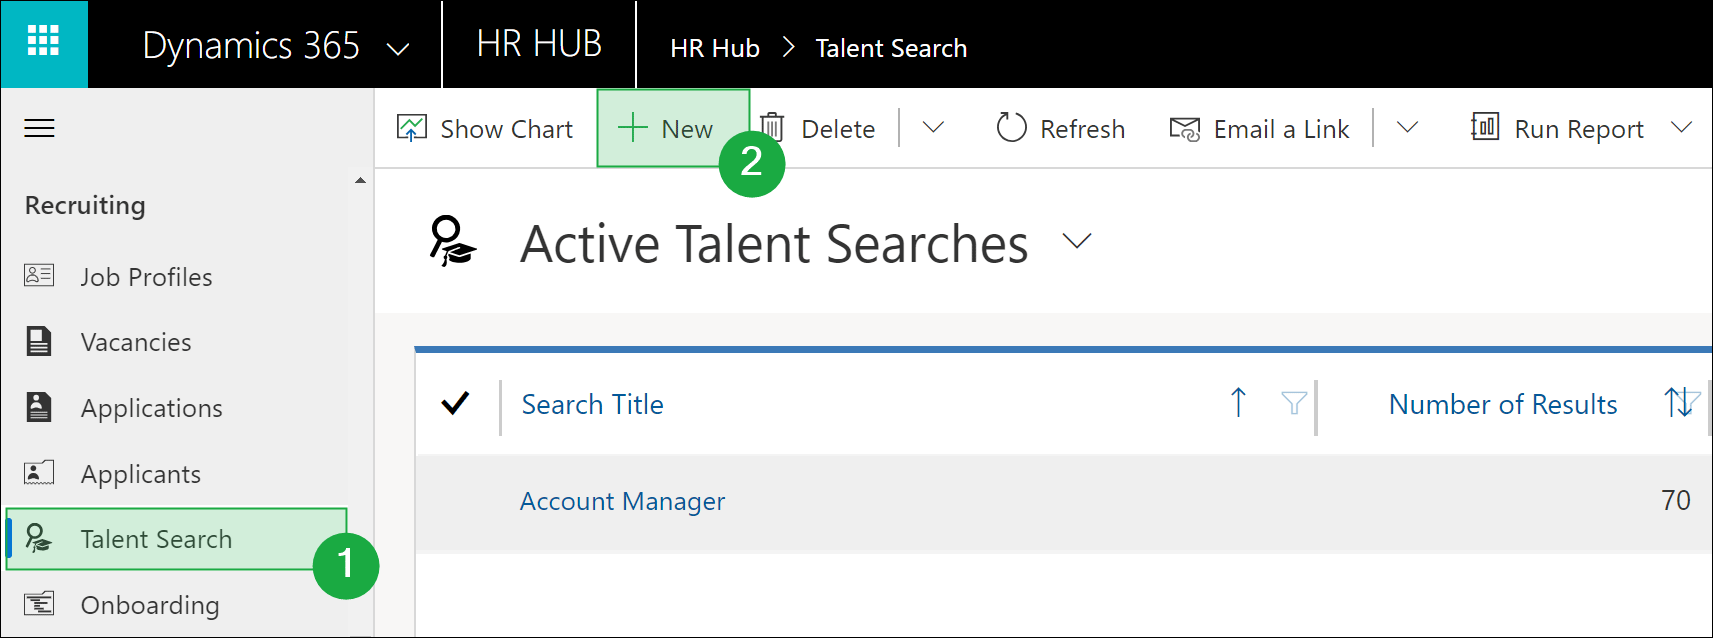The height and width of the screenshot is (638, 1713).
Task: Click the Refresh button label
Action: pos(1082,129)
